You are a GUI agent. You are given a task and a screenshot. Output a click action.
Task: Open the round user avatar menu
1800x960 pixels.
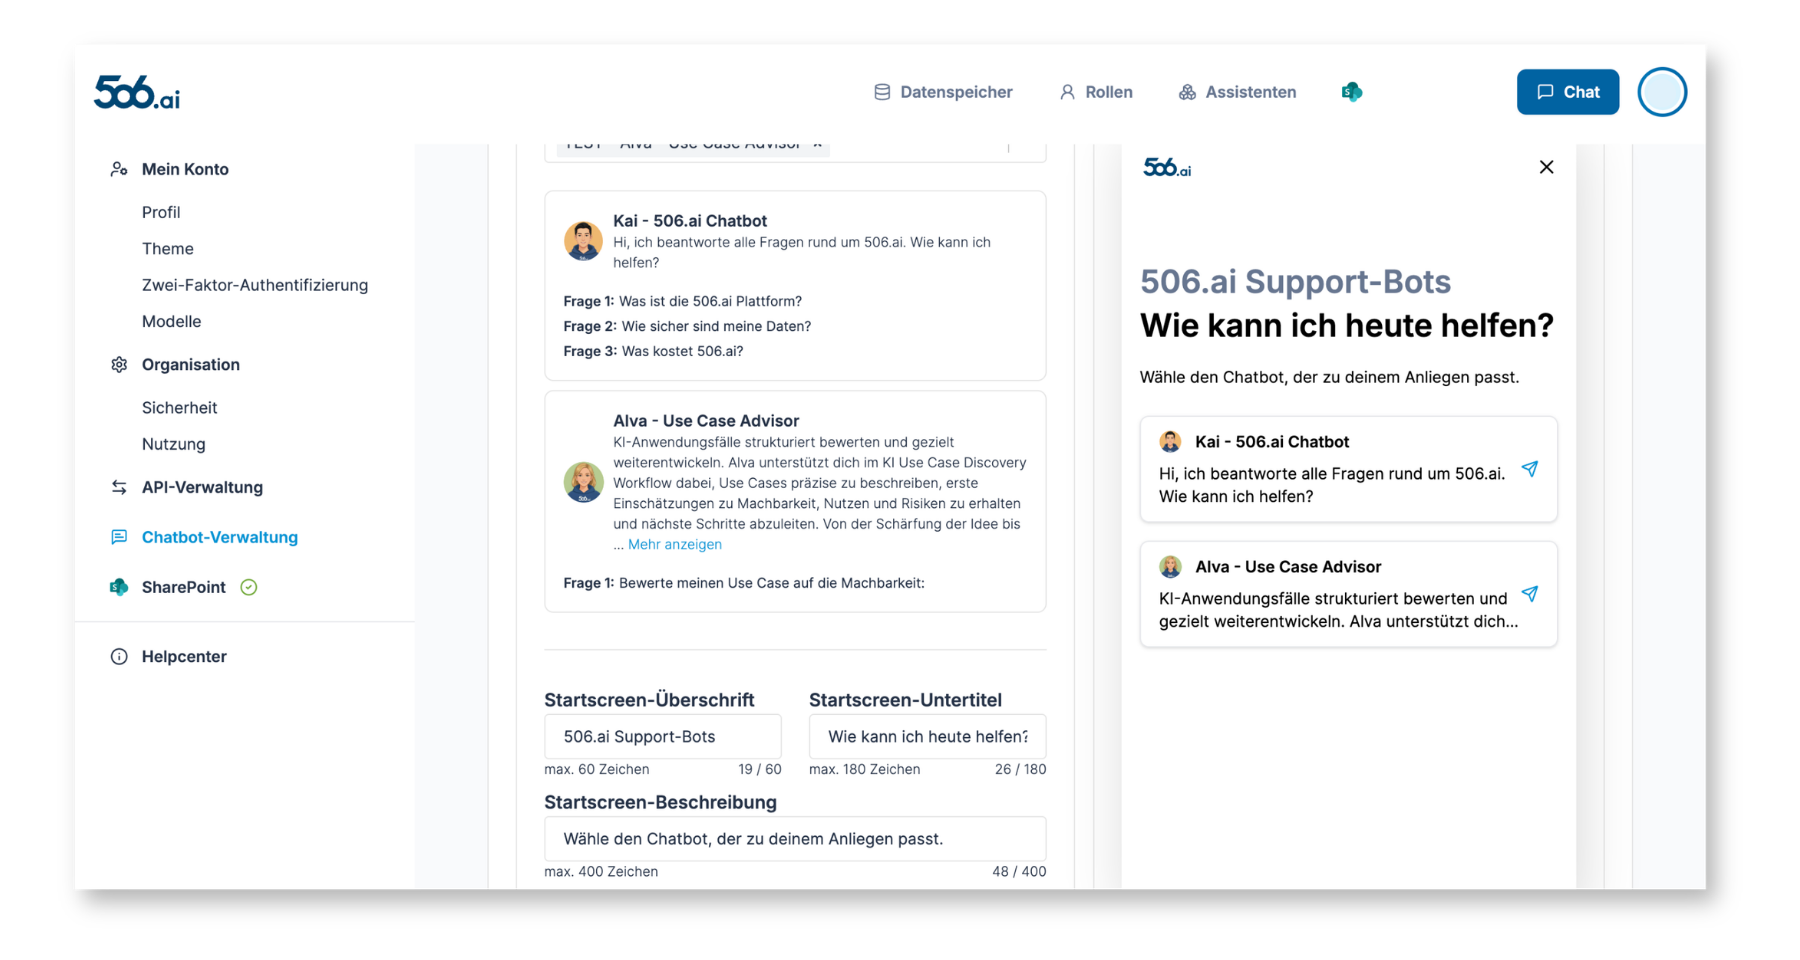(1662, 92)
